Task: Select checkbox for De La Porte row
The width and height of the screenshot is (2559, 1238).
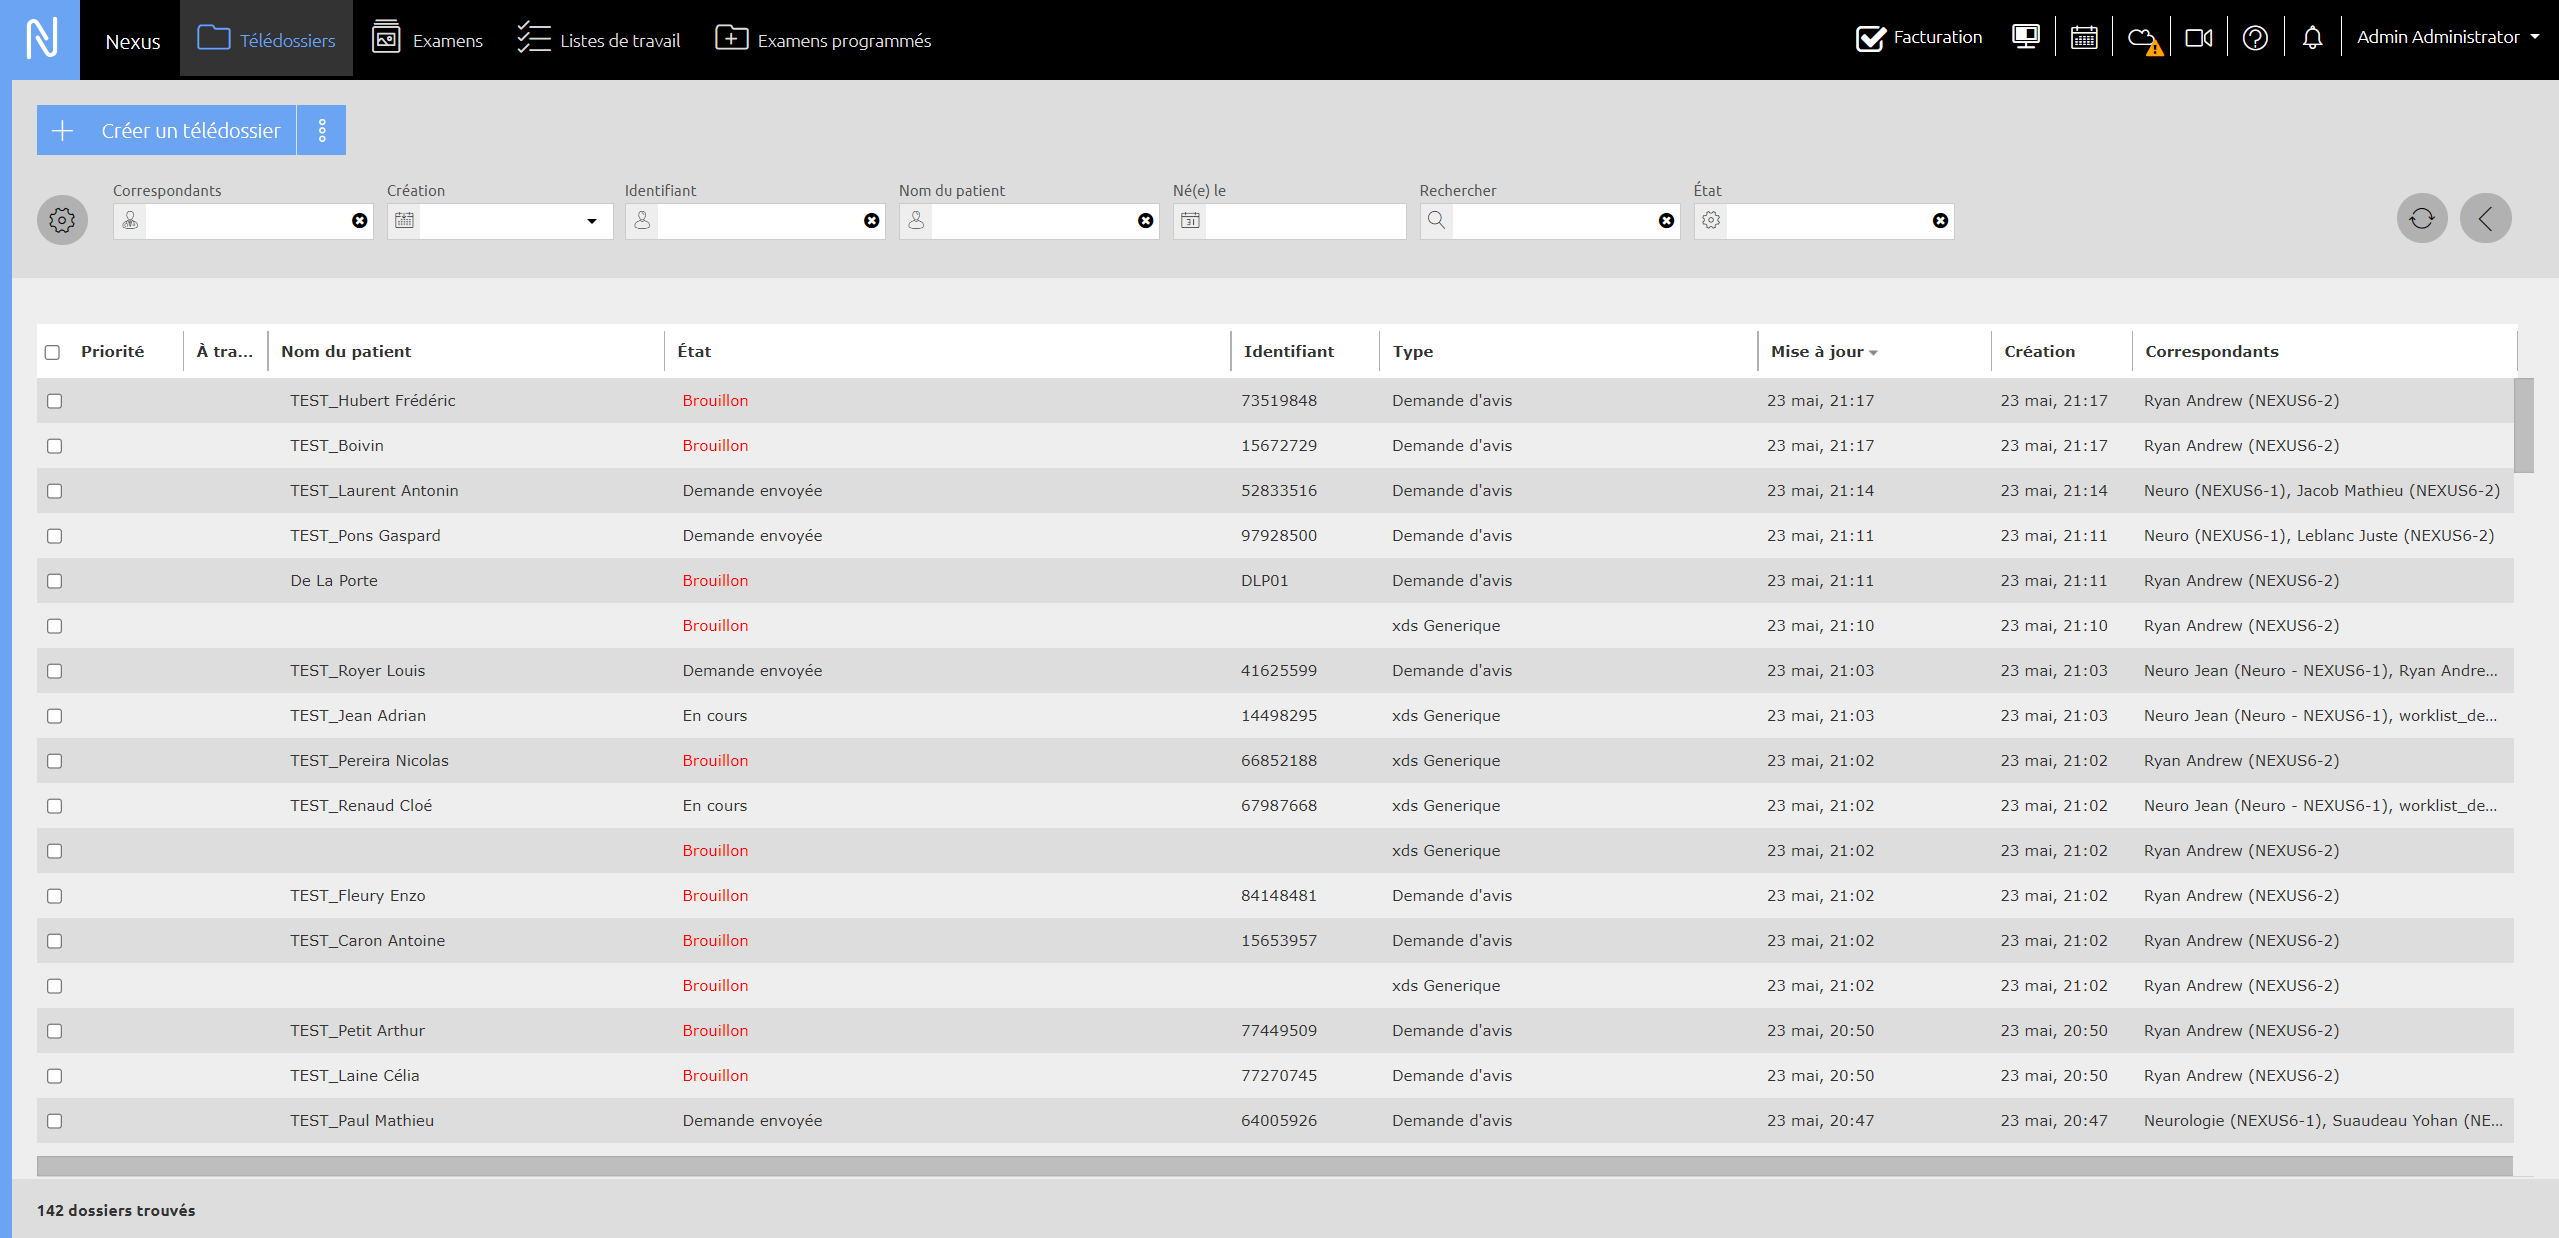Action: click(x=54, y=581)
